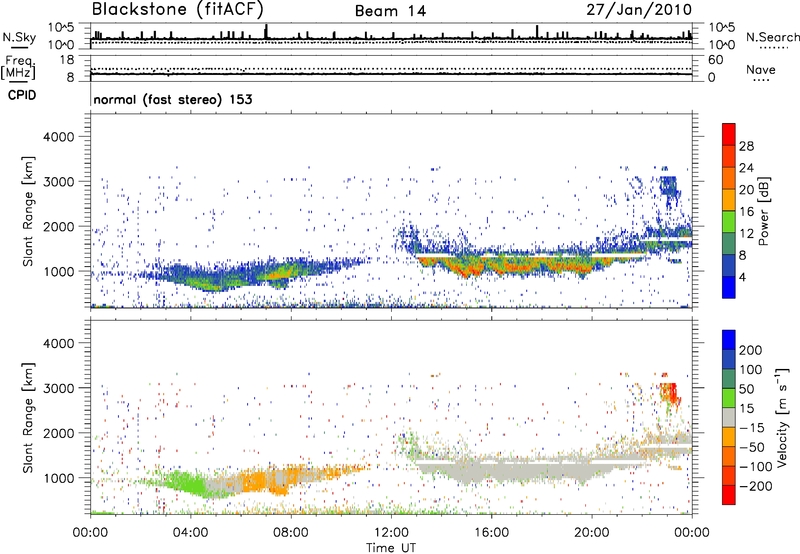Click the '-200' value on velocity colorbar
This screenshot has width=800, height=554.
pos(754,486)
